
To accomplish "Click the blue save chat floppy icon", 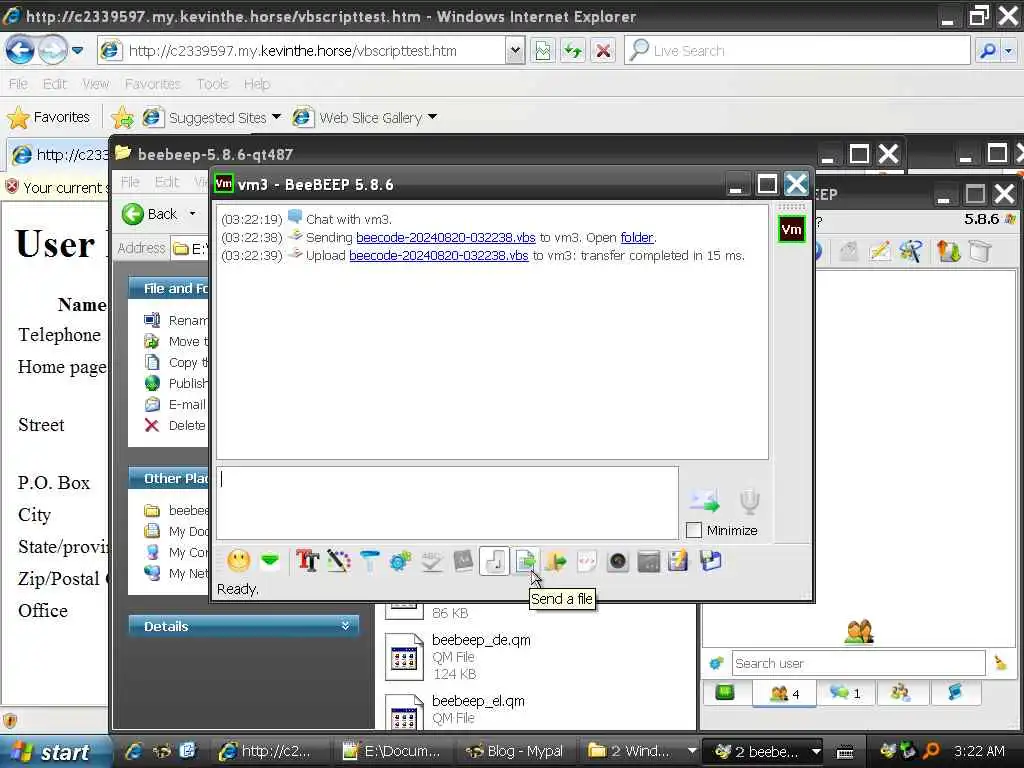I will (710, 561).
